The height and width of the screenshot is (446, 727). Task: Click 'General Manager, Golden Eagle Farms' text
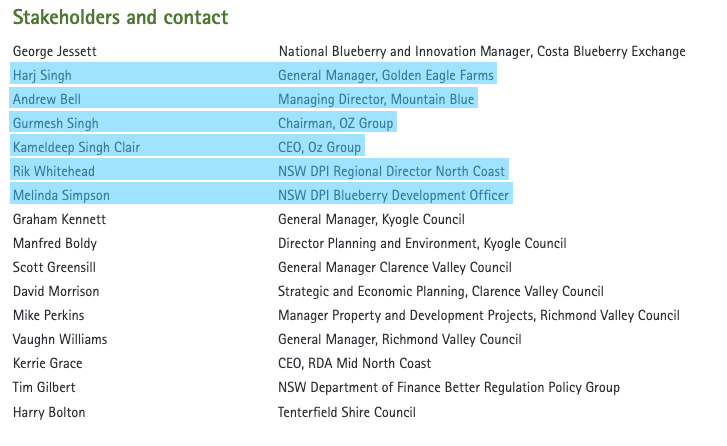386,75
